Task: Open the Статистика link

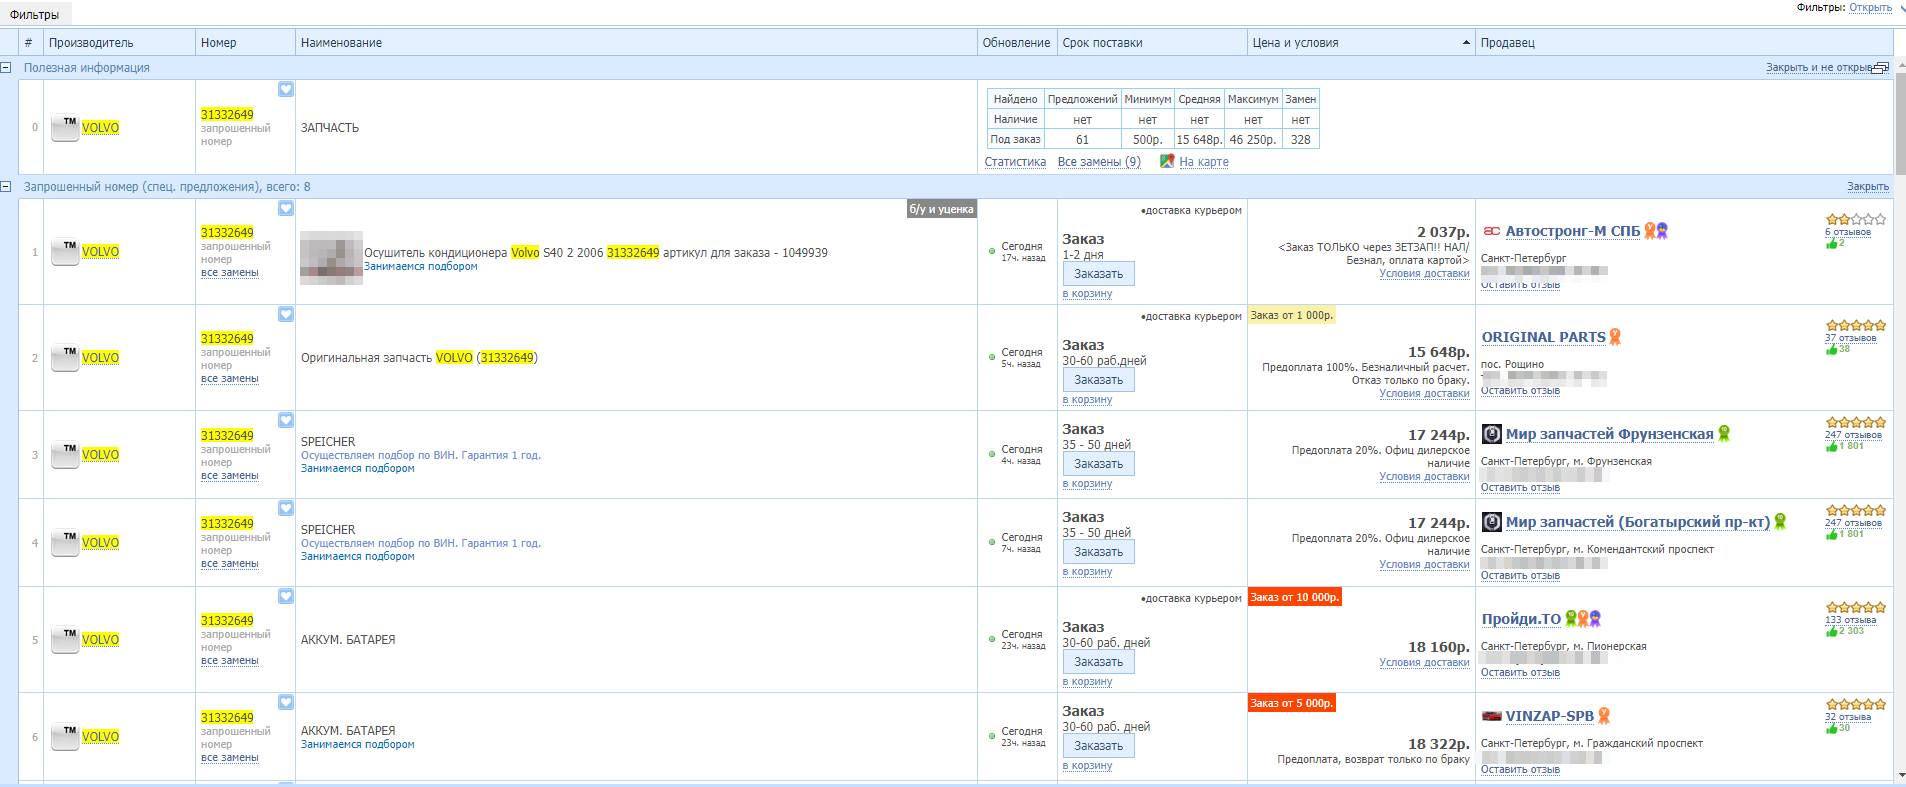Action: point(1015,162)
